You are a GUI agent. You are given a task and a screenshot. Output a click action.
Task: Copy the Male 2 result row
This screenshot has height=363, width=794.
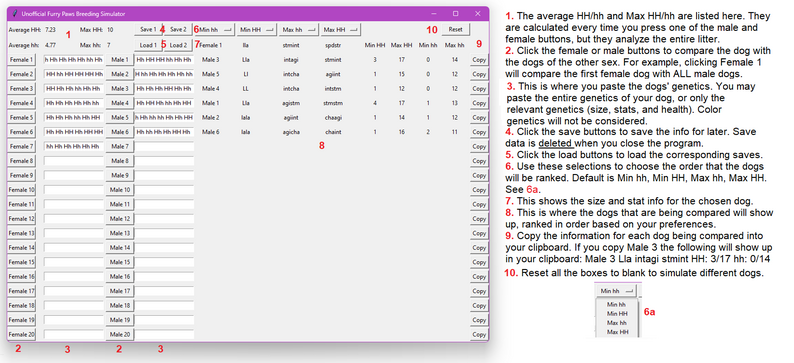(479, 117)
